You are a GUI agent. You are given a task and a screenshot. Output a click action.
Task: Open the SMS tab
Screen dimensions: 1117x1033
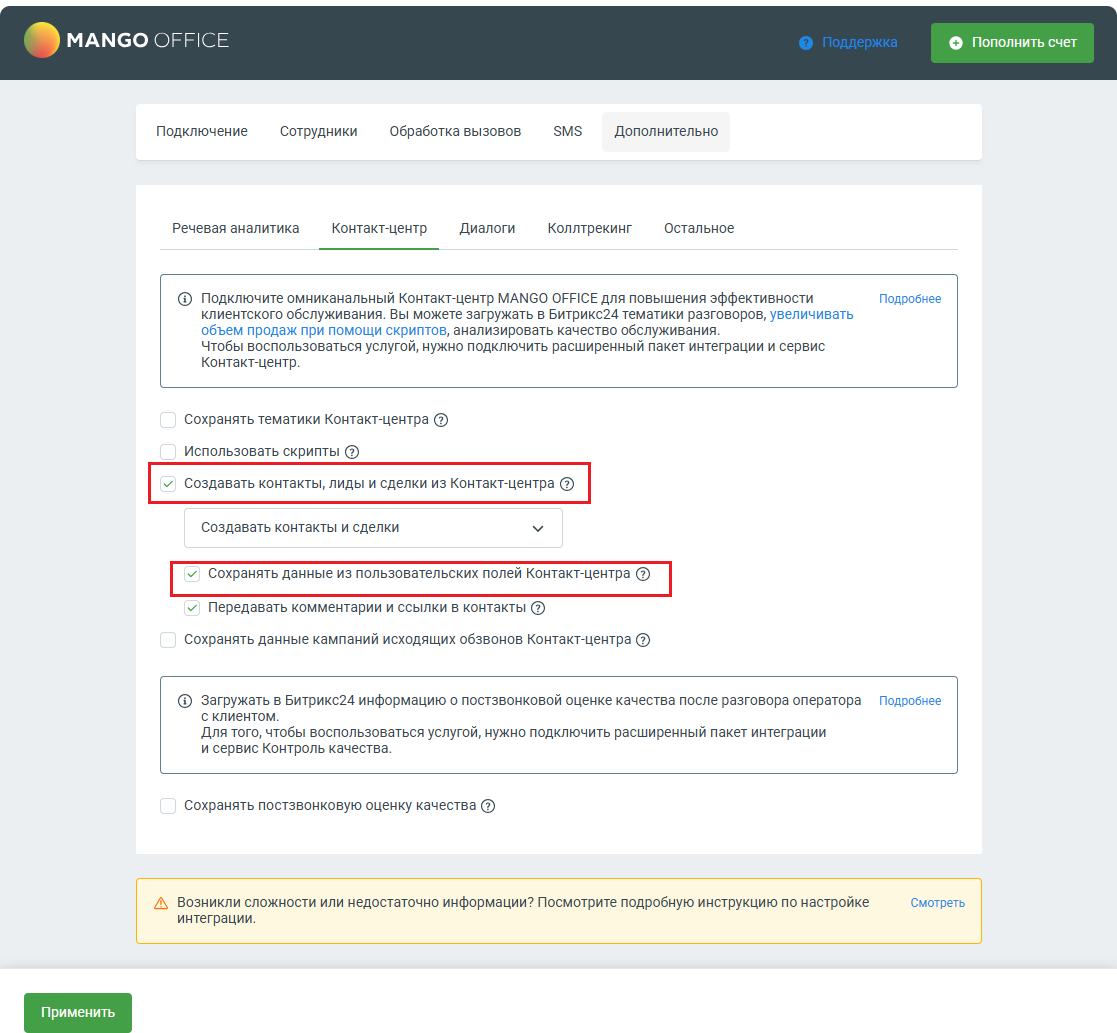point(568,132)
